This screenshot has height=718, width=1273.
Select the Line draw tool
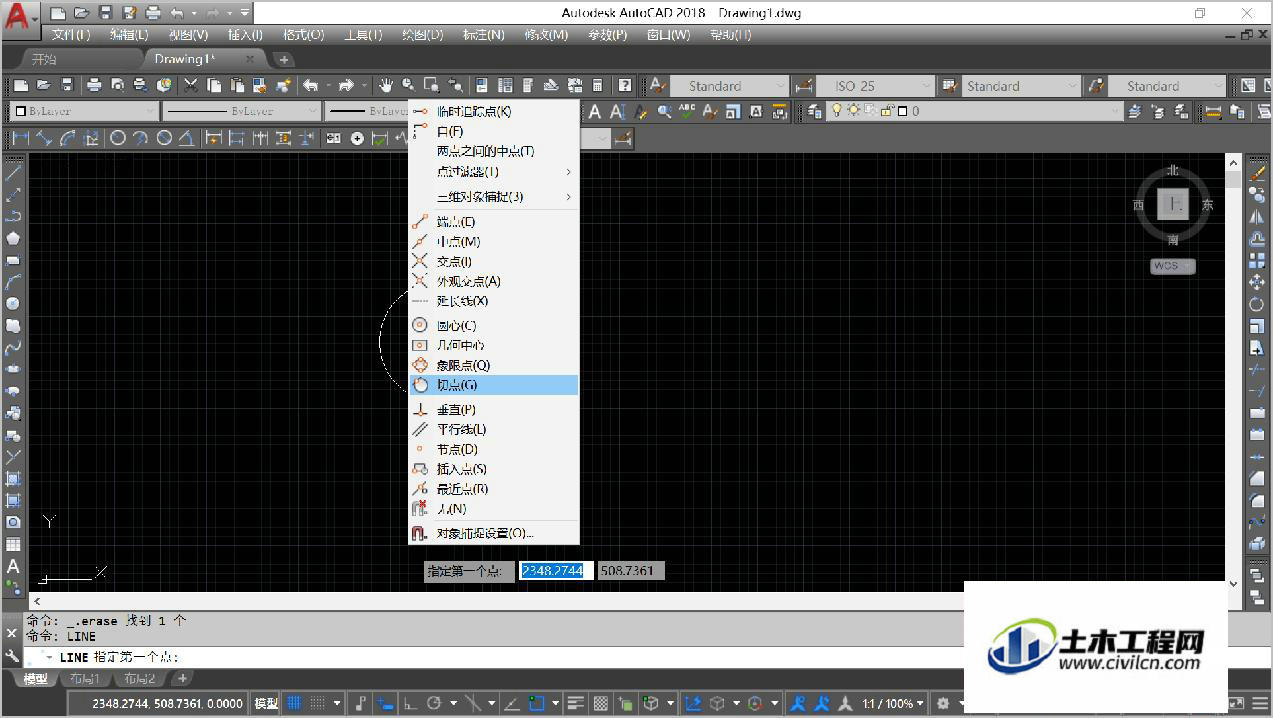point(13,172)
